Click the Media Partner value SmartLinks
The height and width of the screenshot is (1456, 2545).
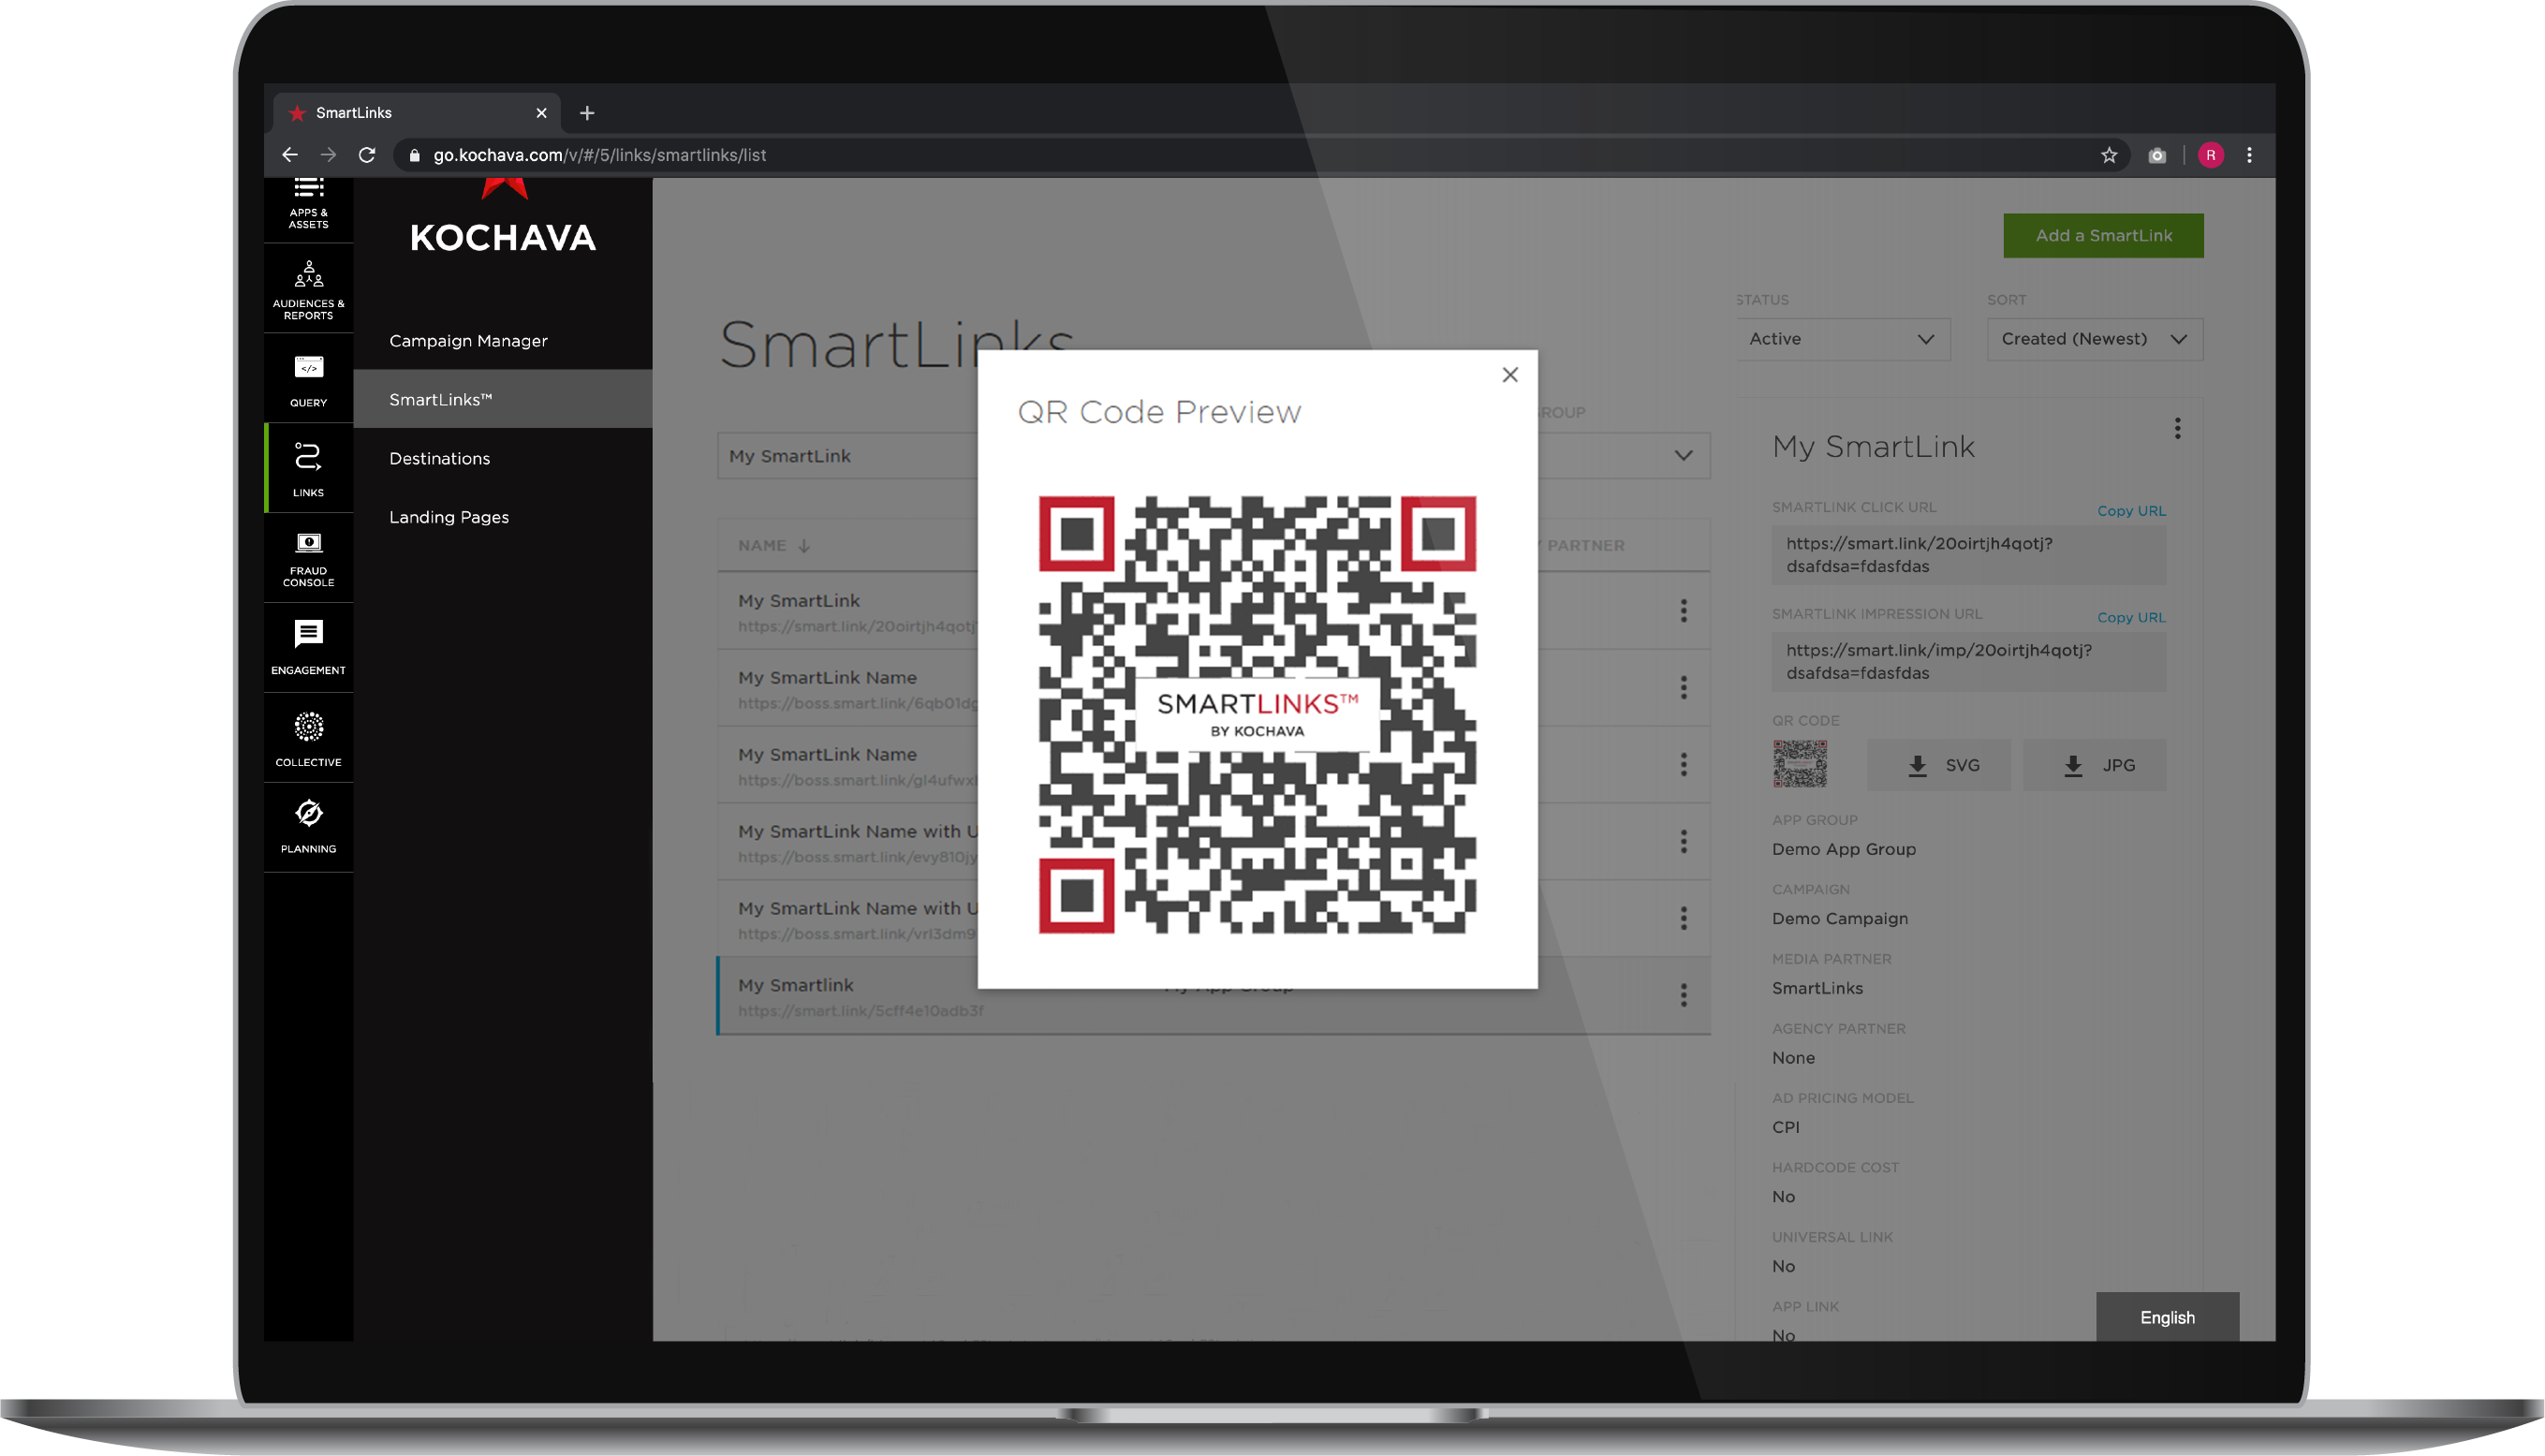pos(1817,989)
